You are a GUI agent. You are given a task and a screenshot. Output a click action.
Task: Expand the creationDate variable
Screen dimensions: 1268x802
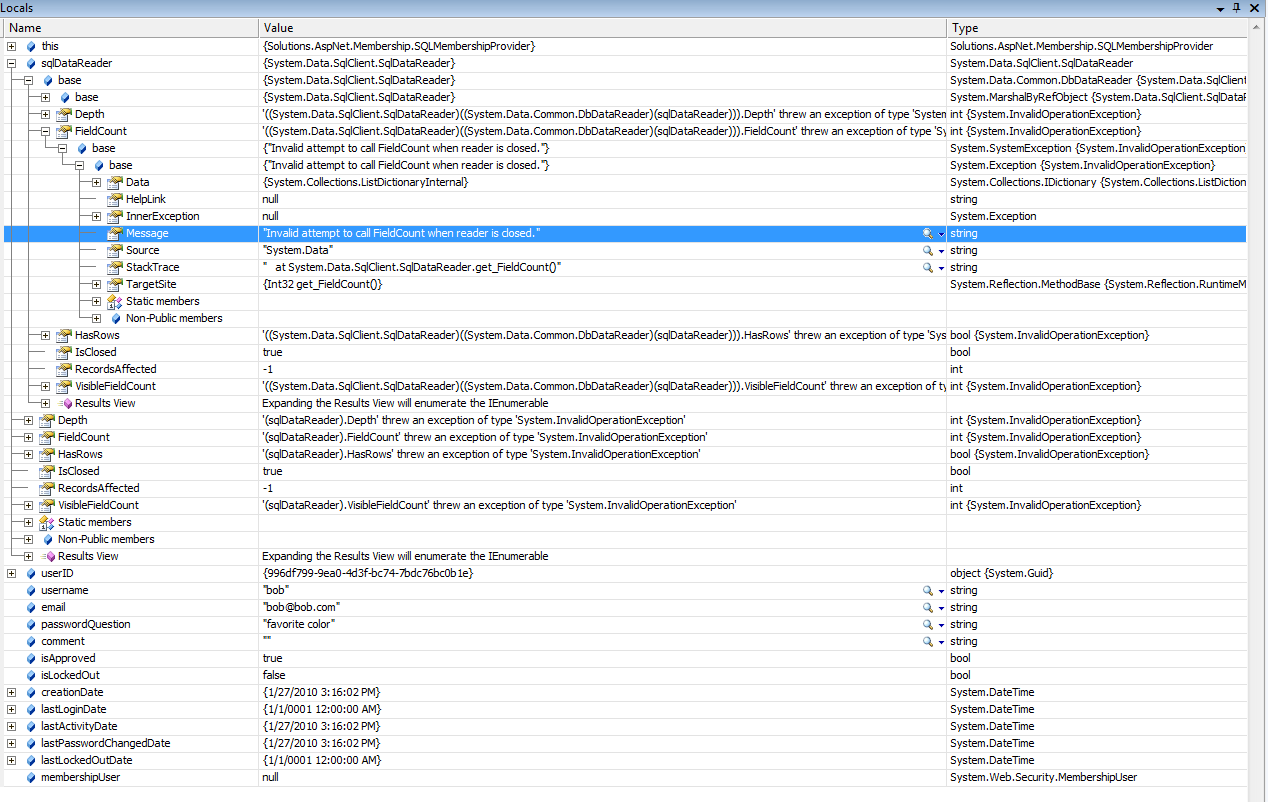point(12,692)
